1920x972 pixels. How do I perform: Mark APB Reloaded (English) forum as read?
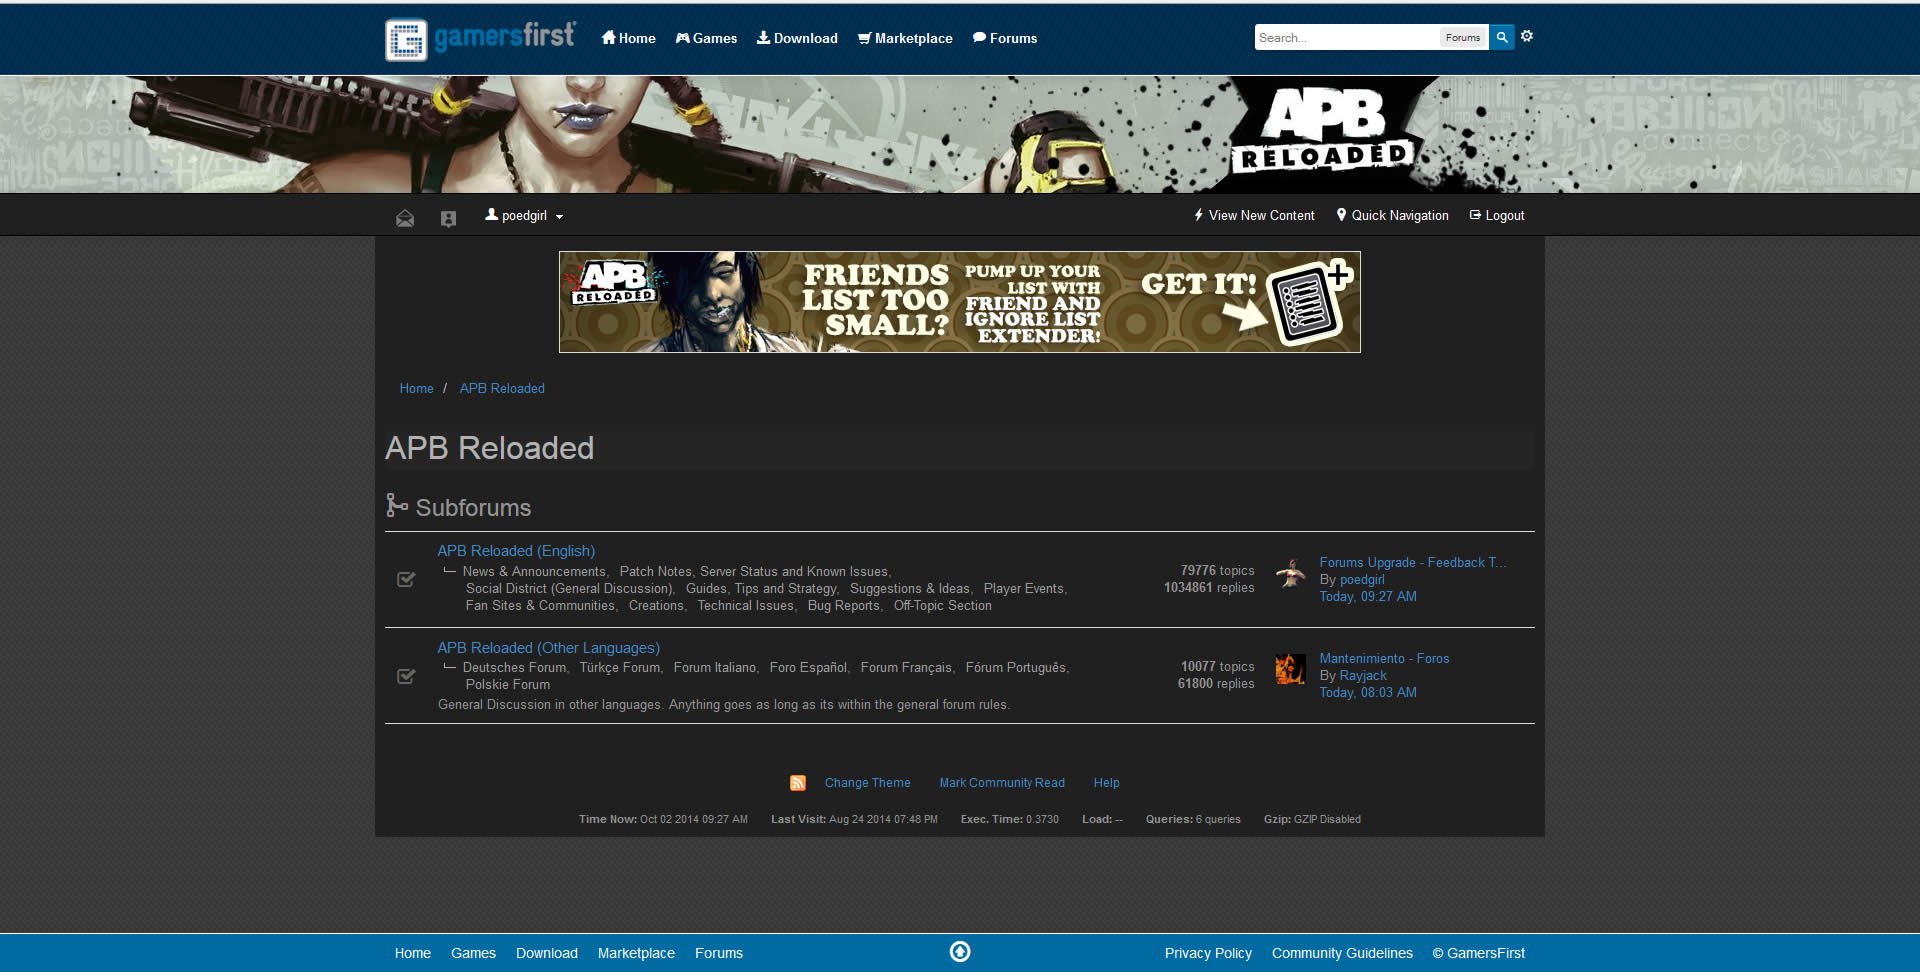405,579
